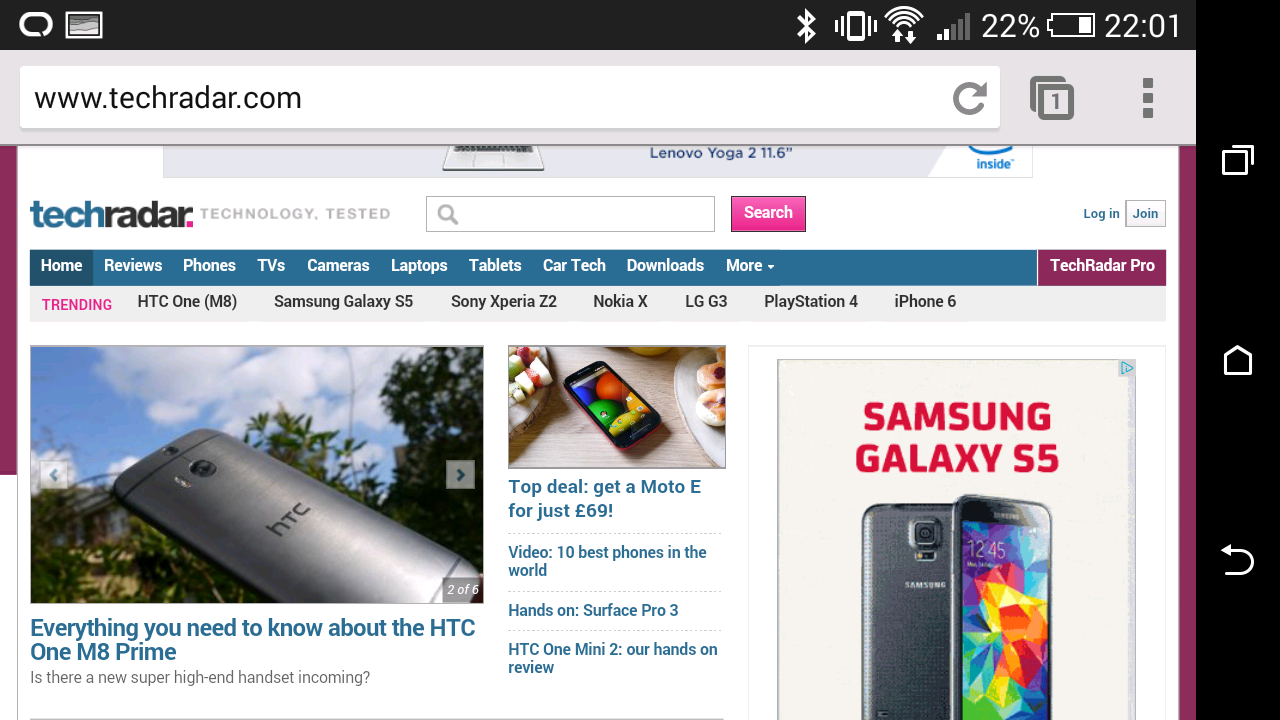The image size is (1280, 720).
Task: Tap the Bluetooth status icon
Action: click(805, 25)
